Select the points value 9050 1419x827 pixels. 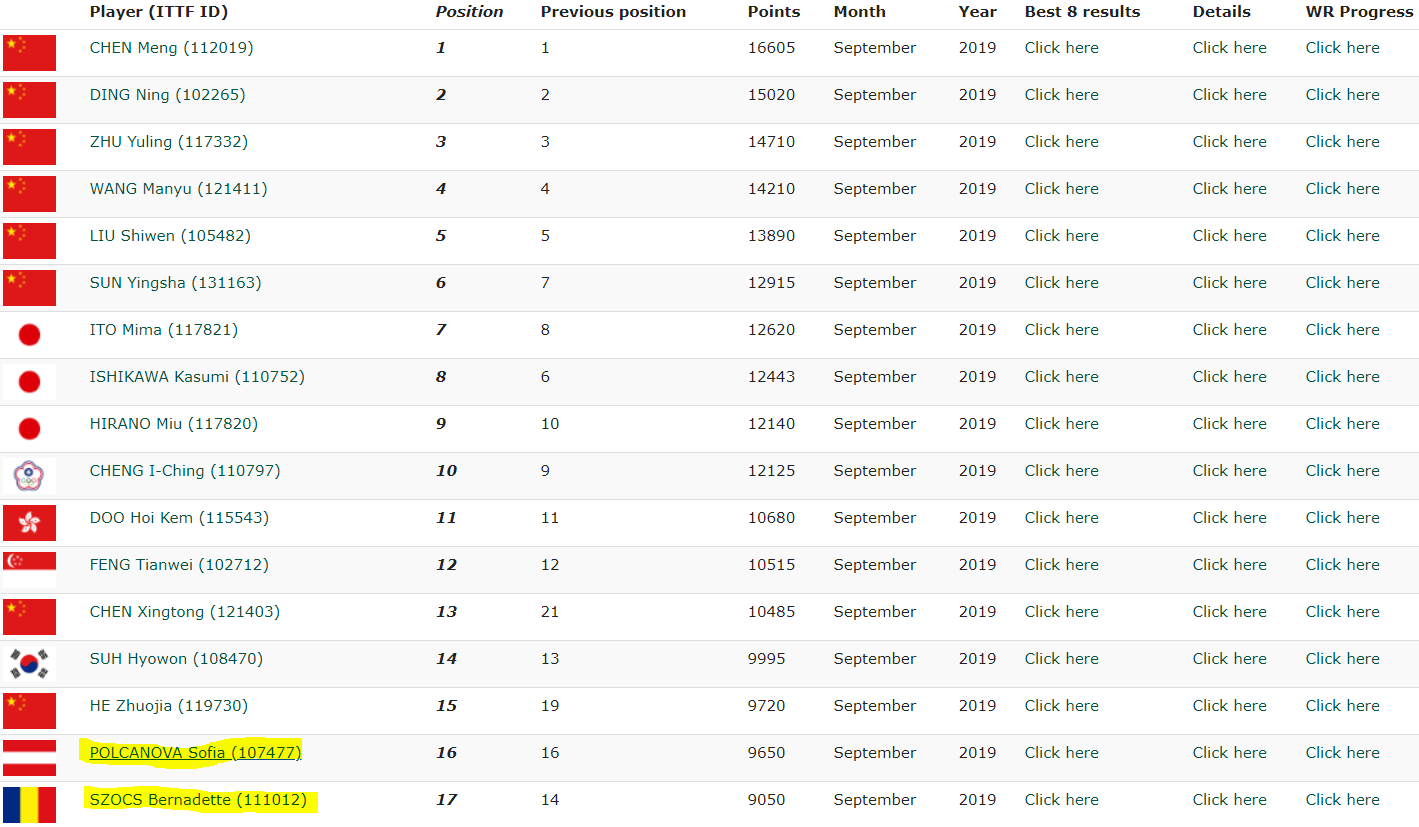point(766,800)
